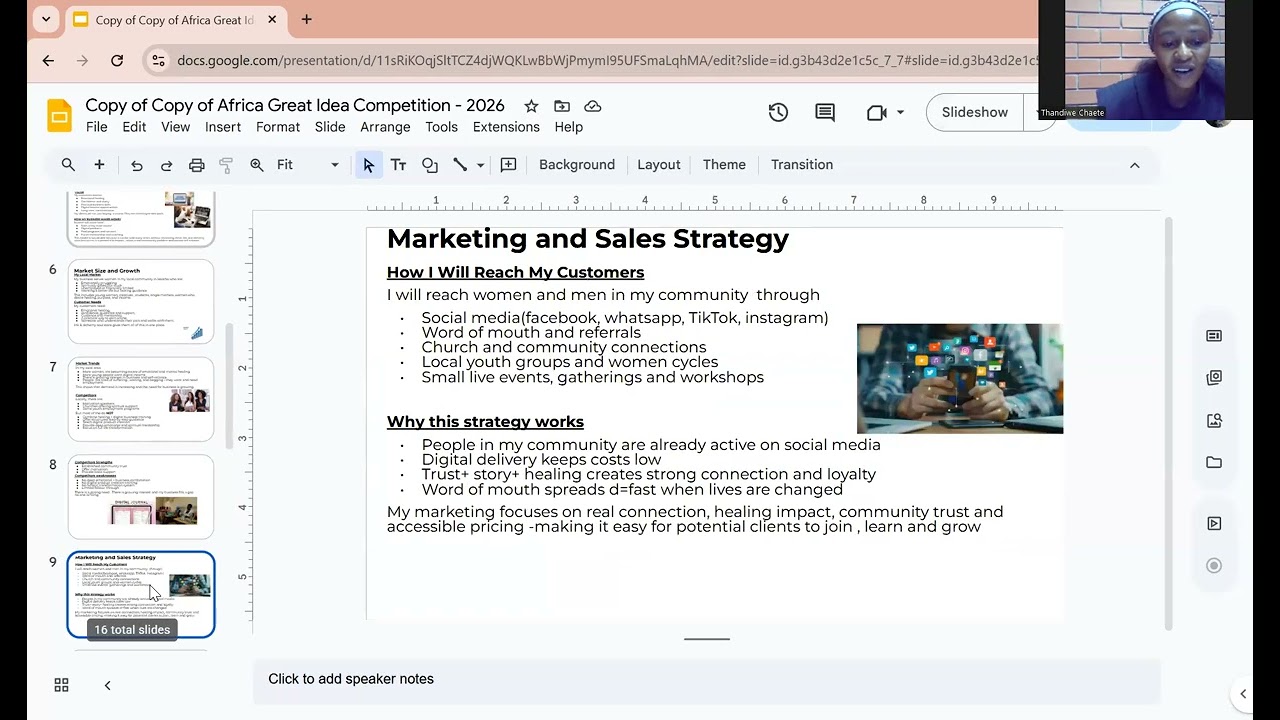Go back in the browser
This screenshot has width=1280, height=720.
click(48, 61)
